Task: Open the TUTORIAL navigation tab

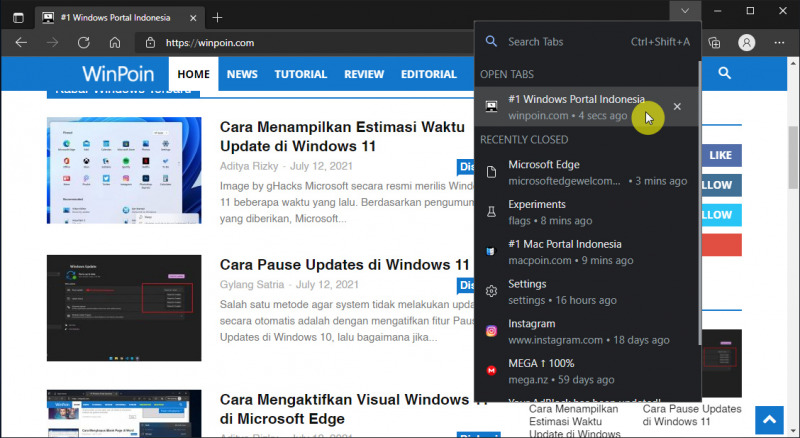Action: pos(301,74)
